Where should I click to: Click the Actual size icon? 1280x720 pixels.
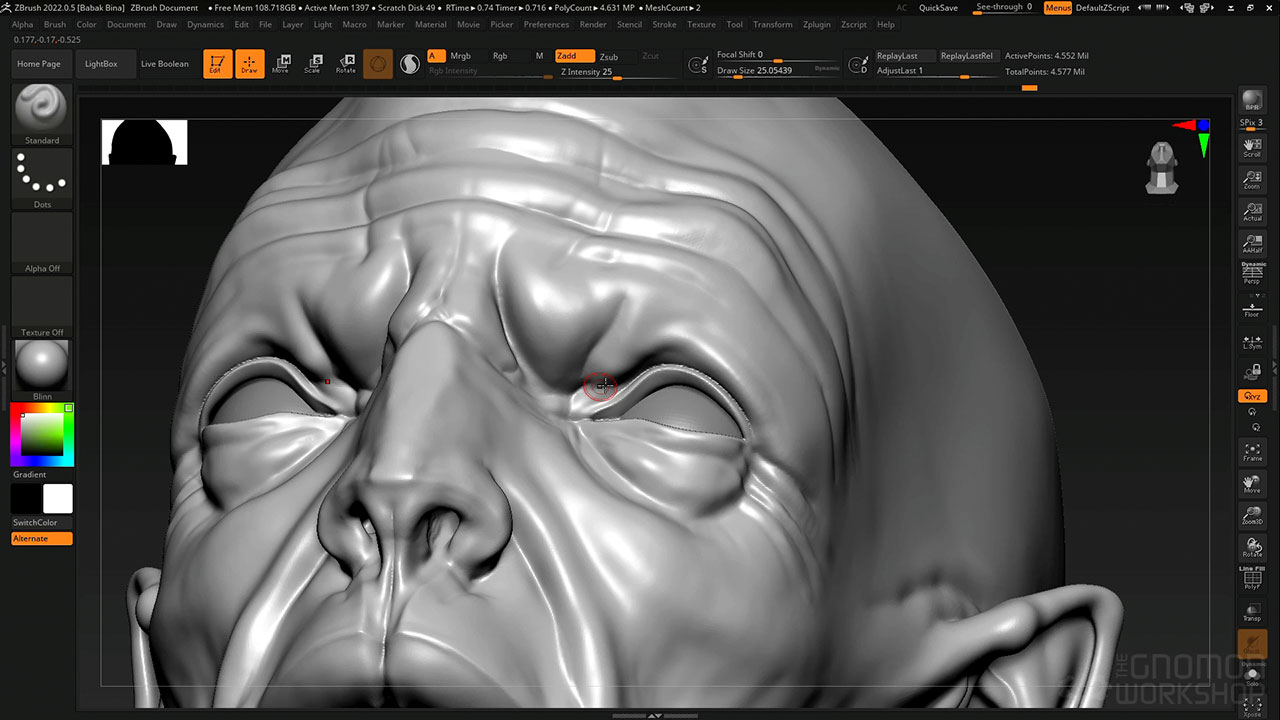[1252, 212]
